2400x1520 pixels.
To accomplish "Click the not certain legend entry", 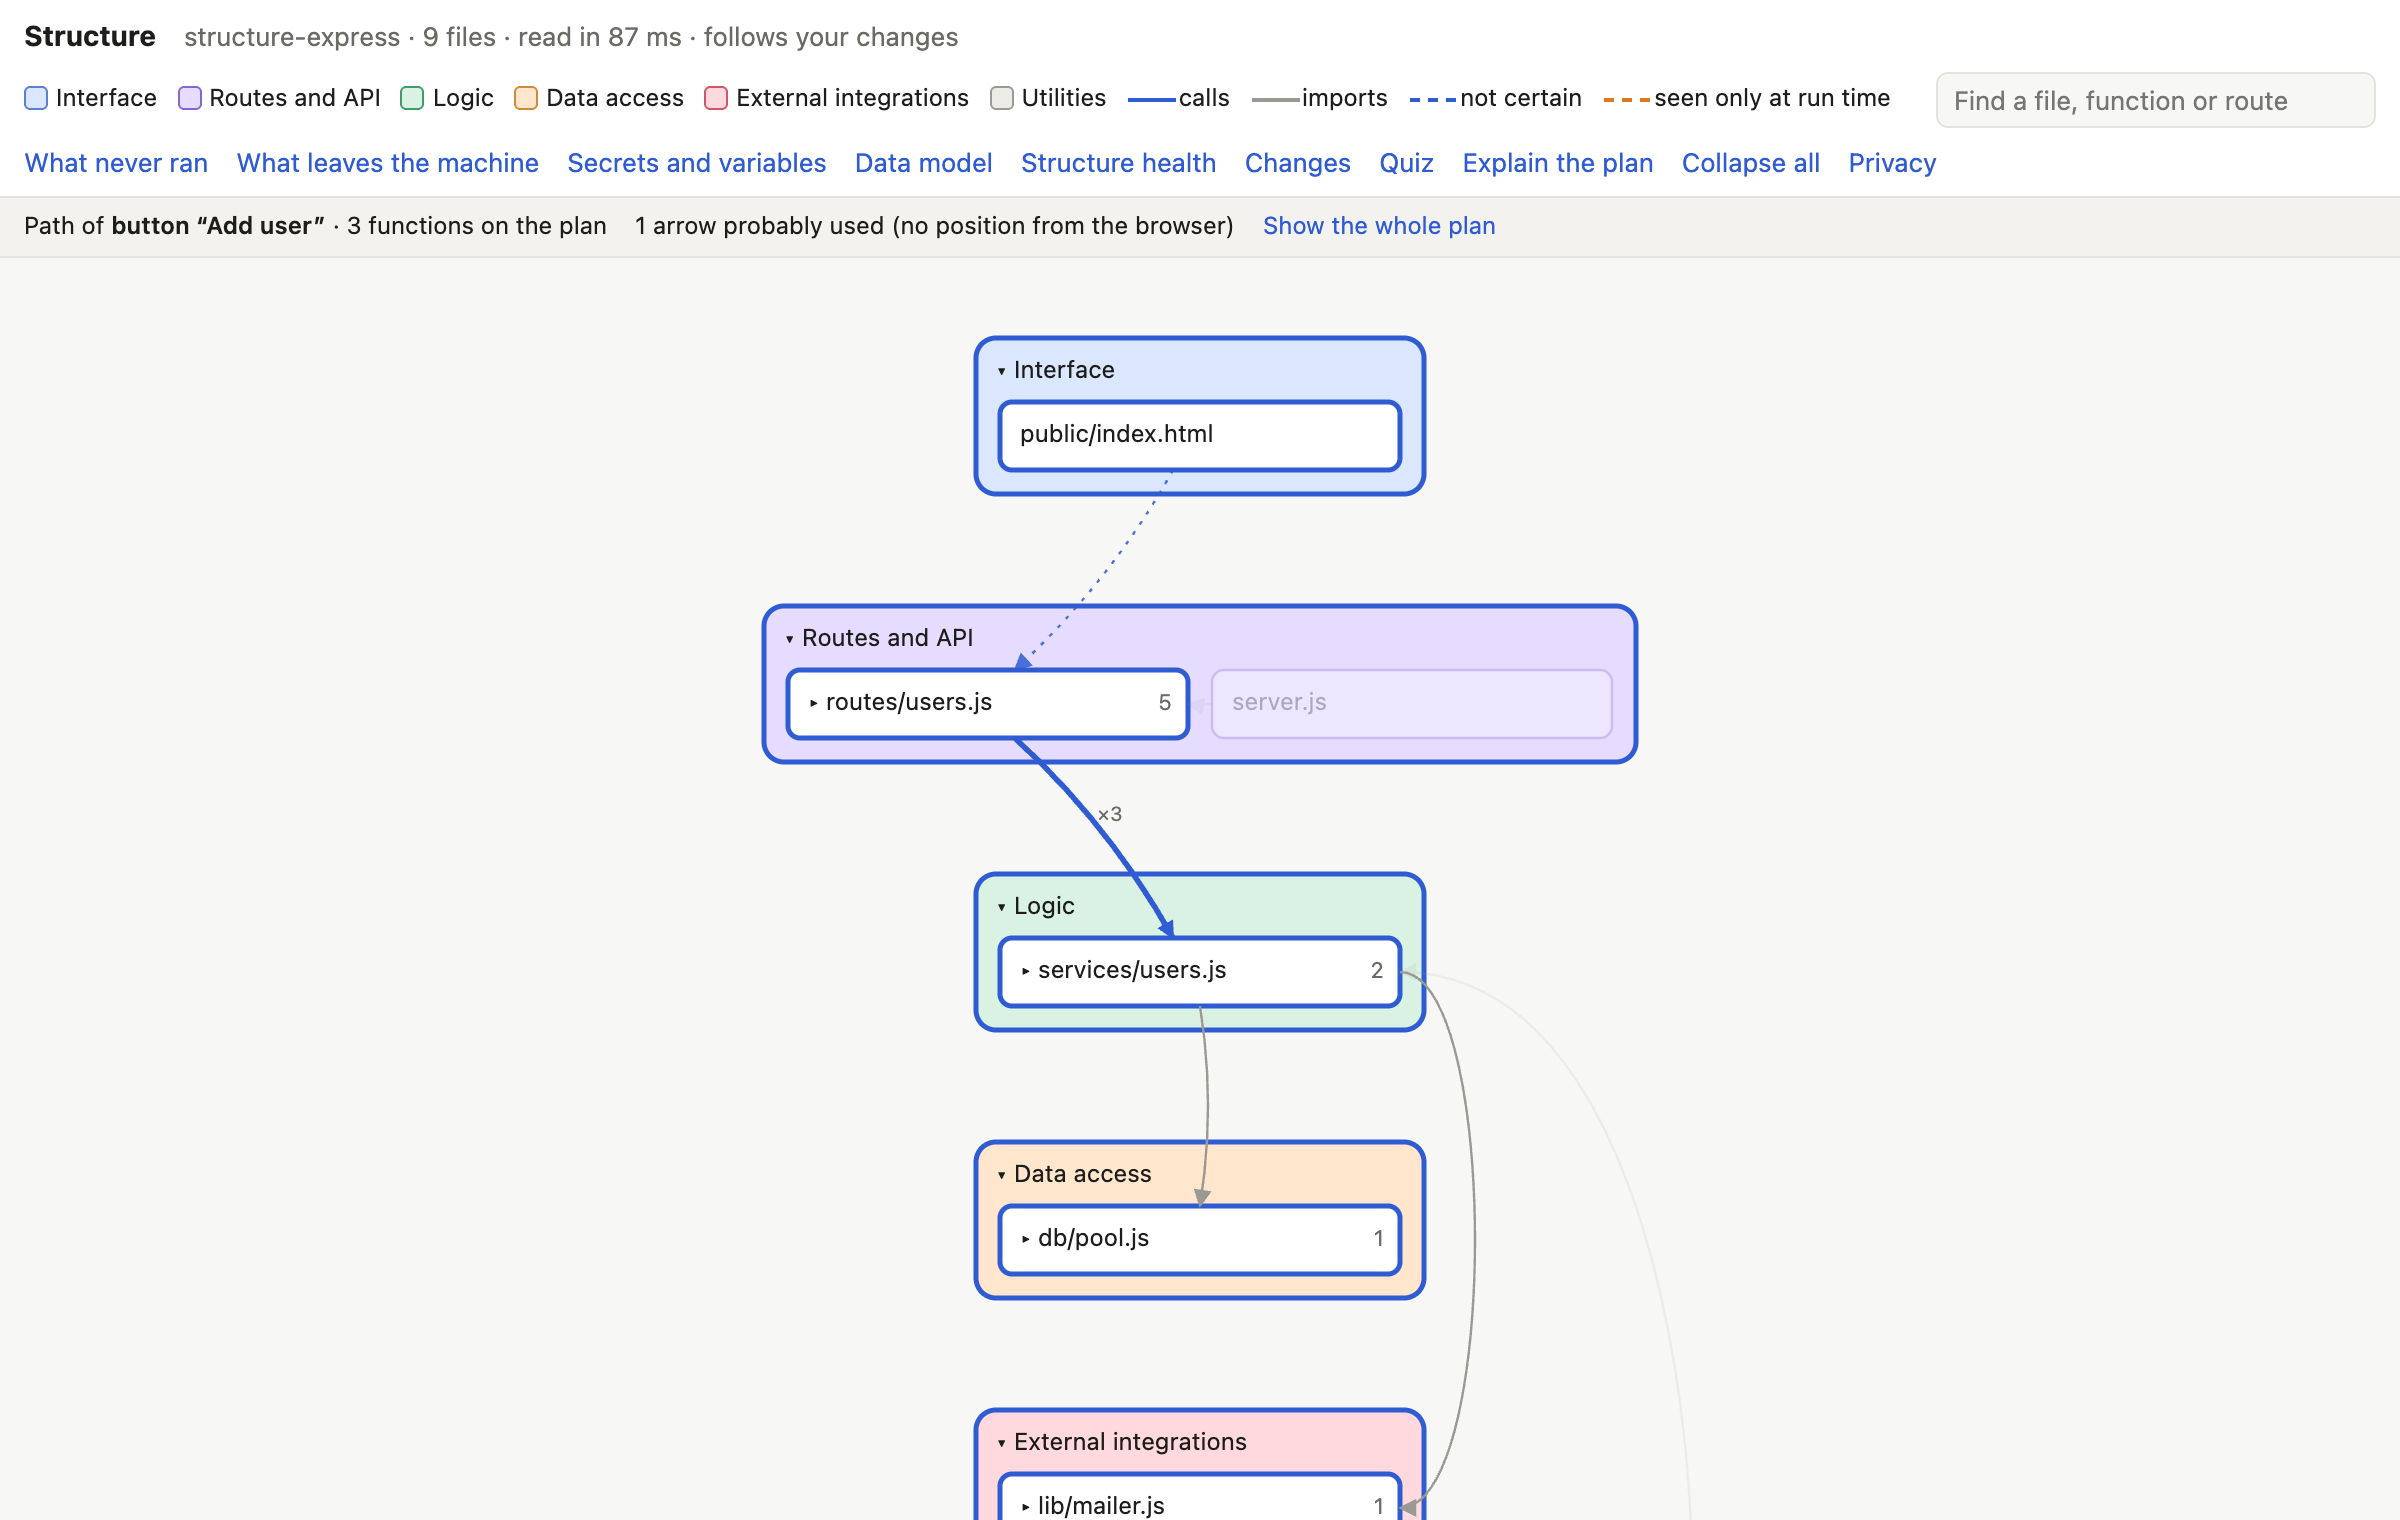I will pos(1495,98).
